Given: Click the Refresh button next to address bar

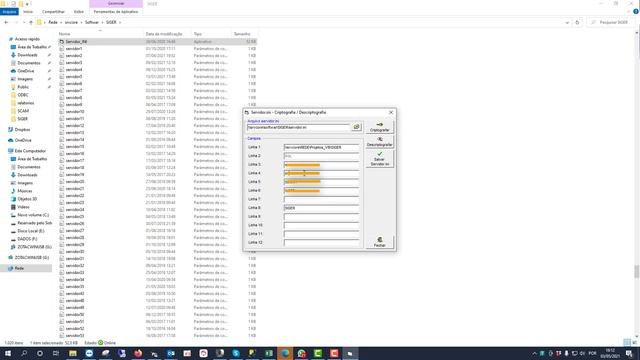Looking at the screenshot, I should [577, 22].
